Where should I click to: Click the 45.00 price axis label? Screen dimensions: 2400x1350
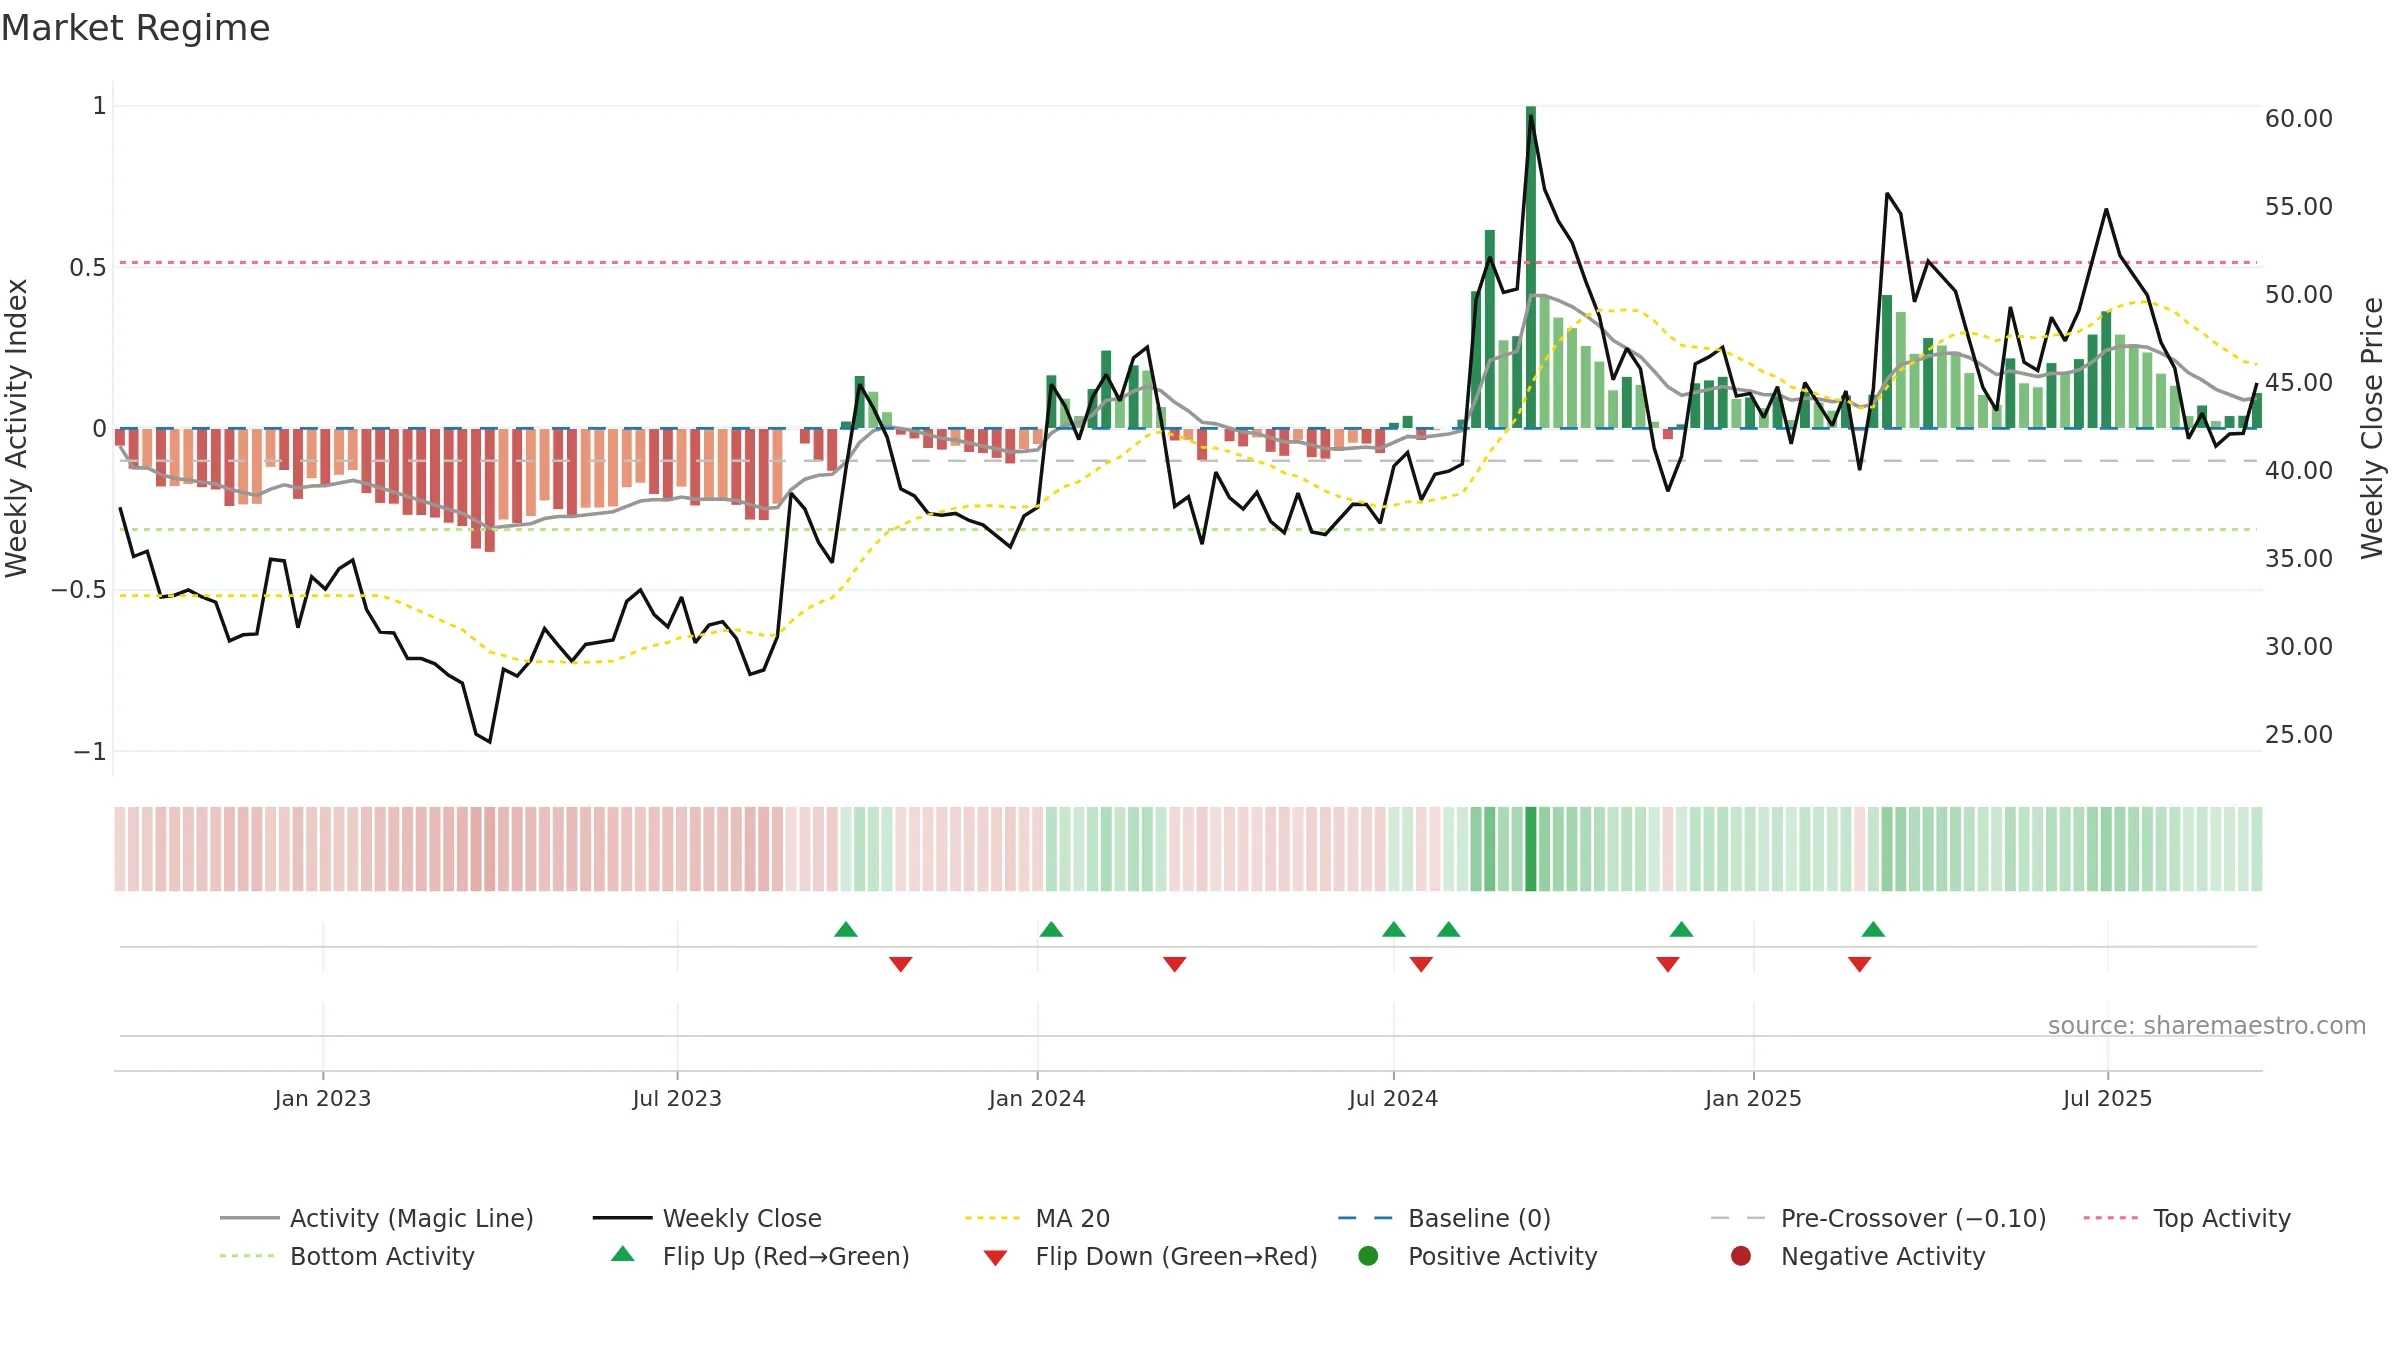coord(2299,382)
